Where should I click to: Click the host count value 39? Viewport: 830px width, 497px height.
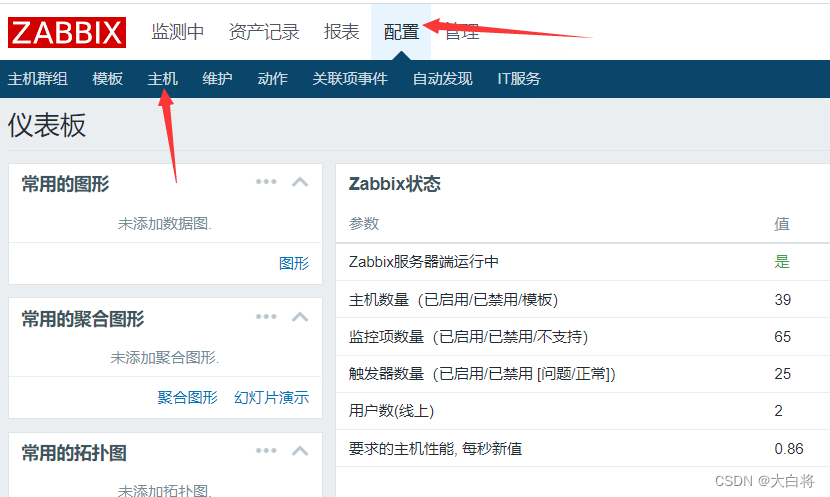[x=782, y=300]
